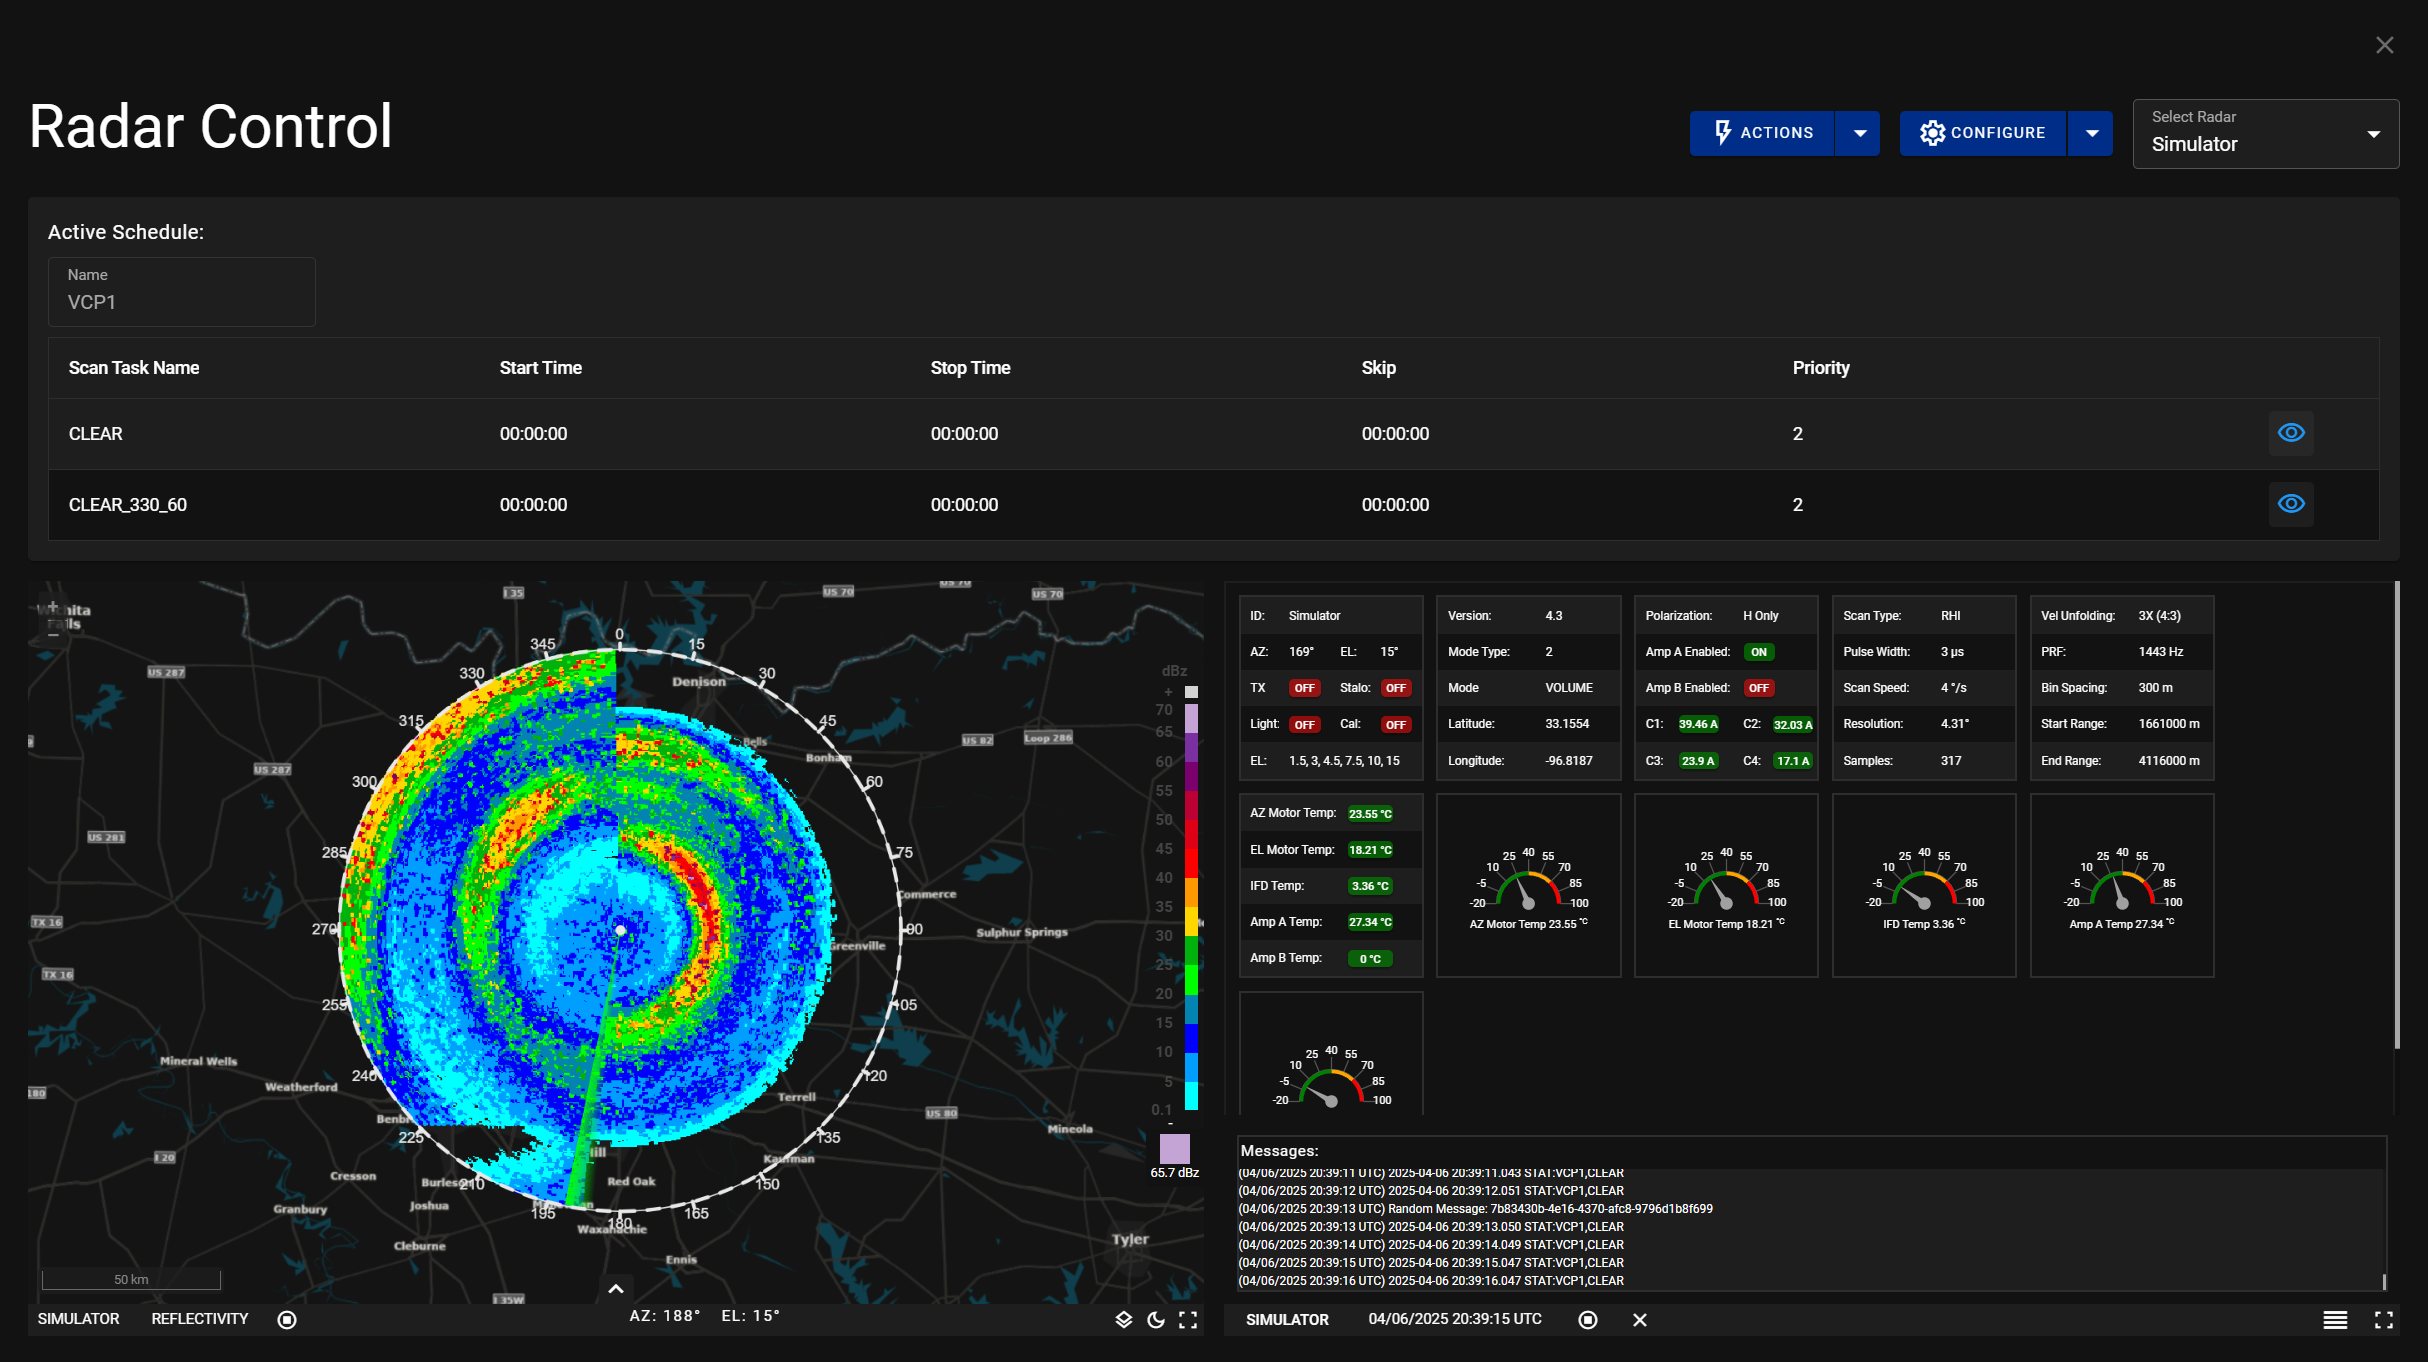Click the timestamp 04/06/2025 20:39:15 UTC
This screenshot has width=2428, height=1362.
coord(1455,1319)
